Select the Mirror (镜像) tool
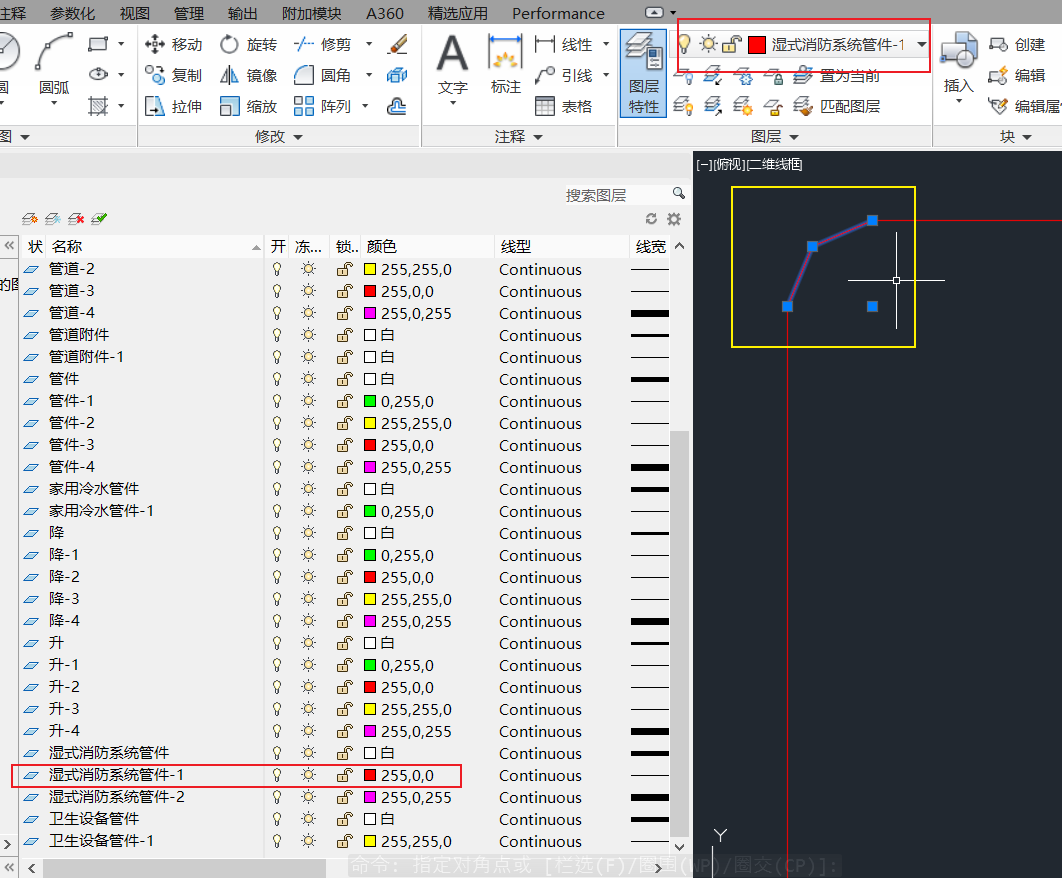The width and height of the screenshot is (1062, 878). coord(249,75)
